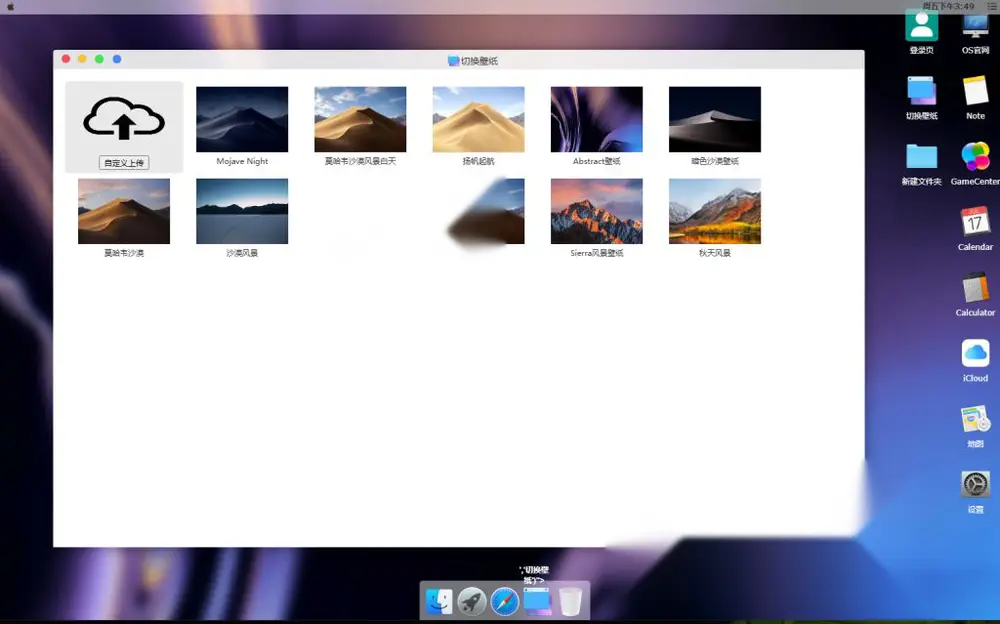
Task: Apply the 秋天风景 autumn wallpaper thumbnail
Action: coord(715,211)
